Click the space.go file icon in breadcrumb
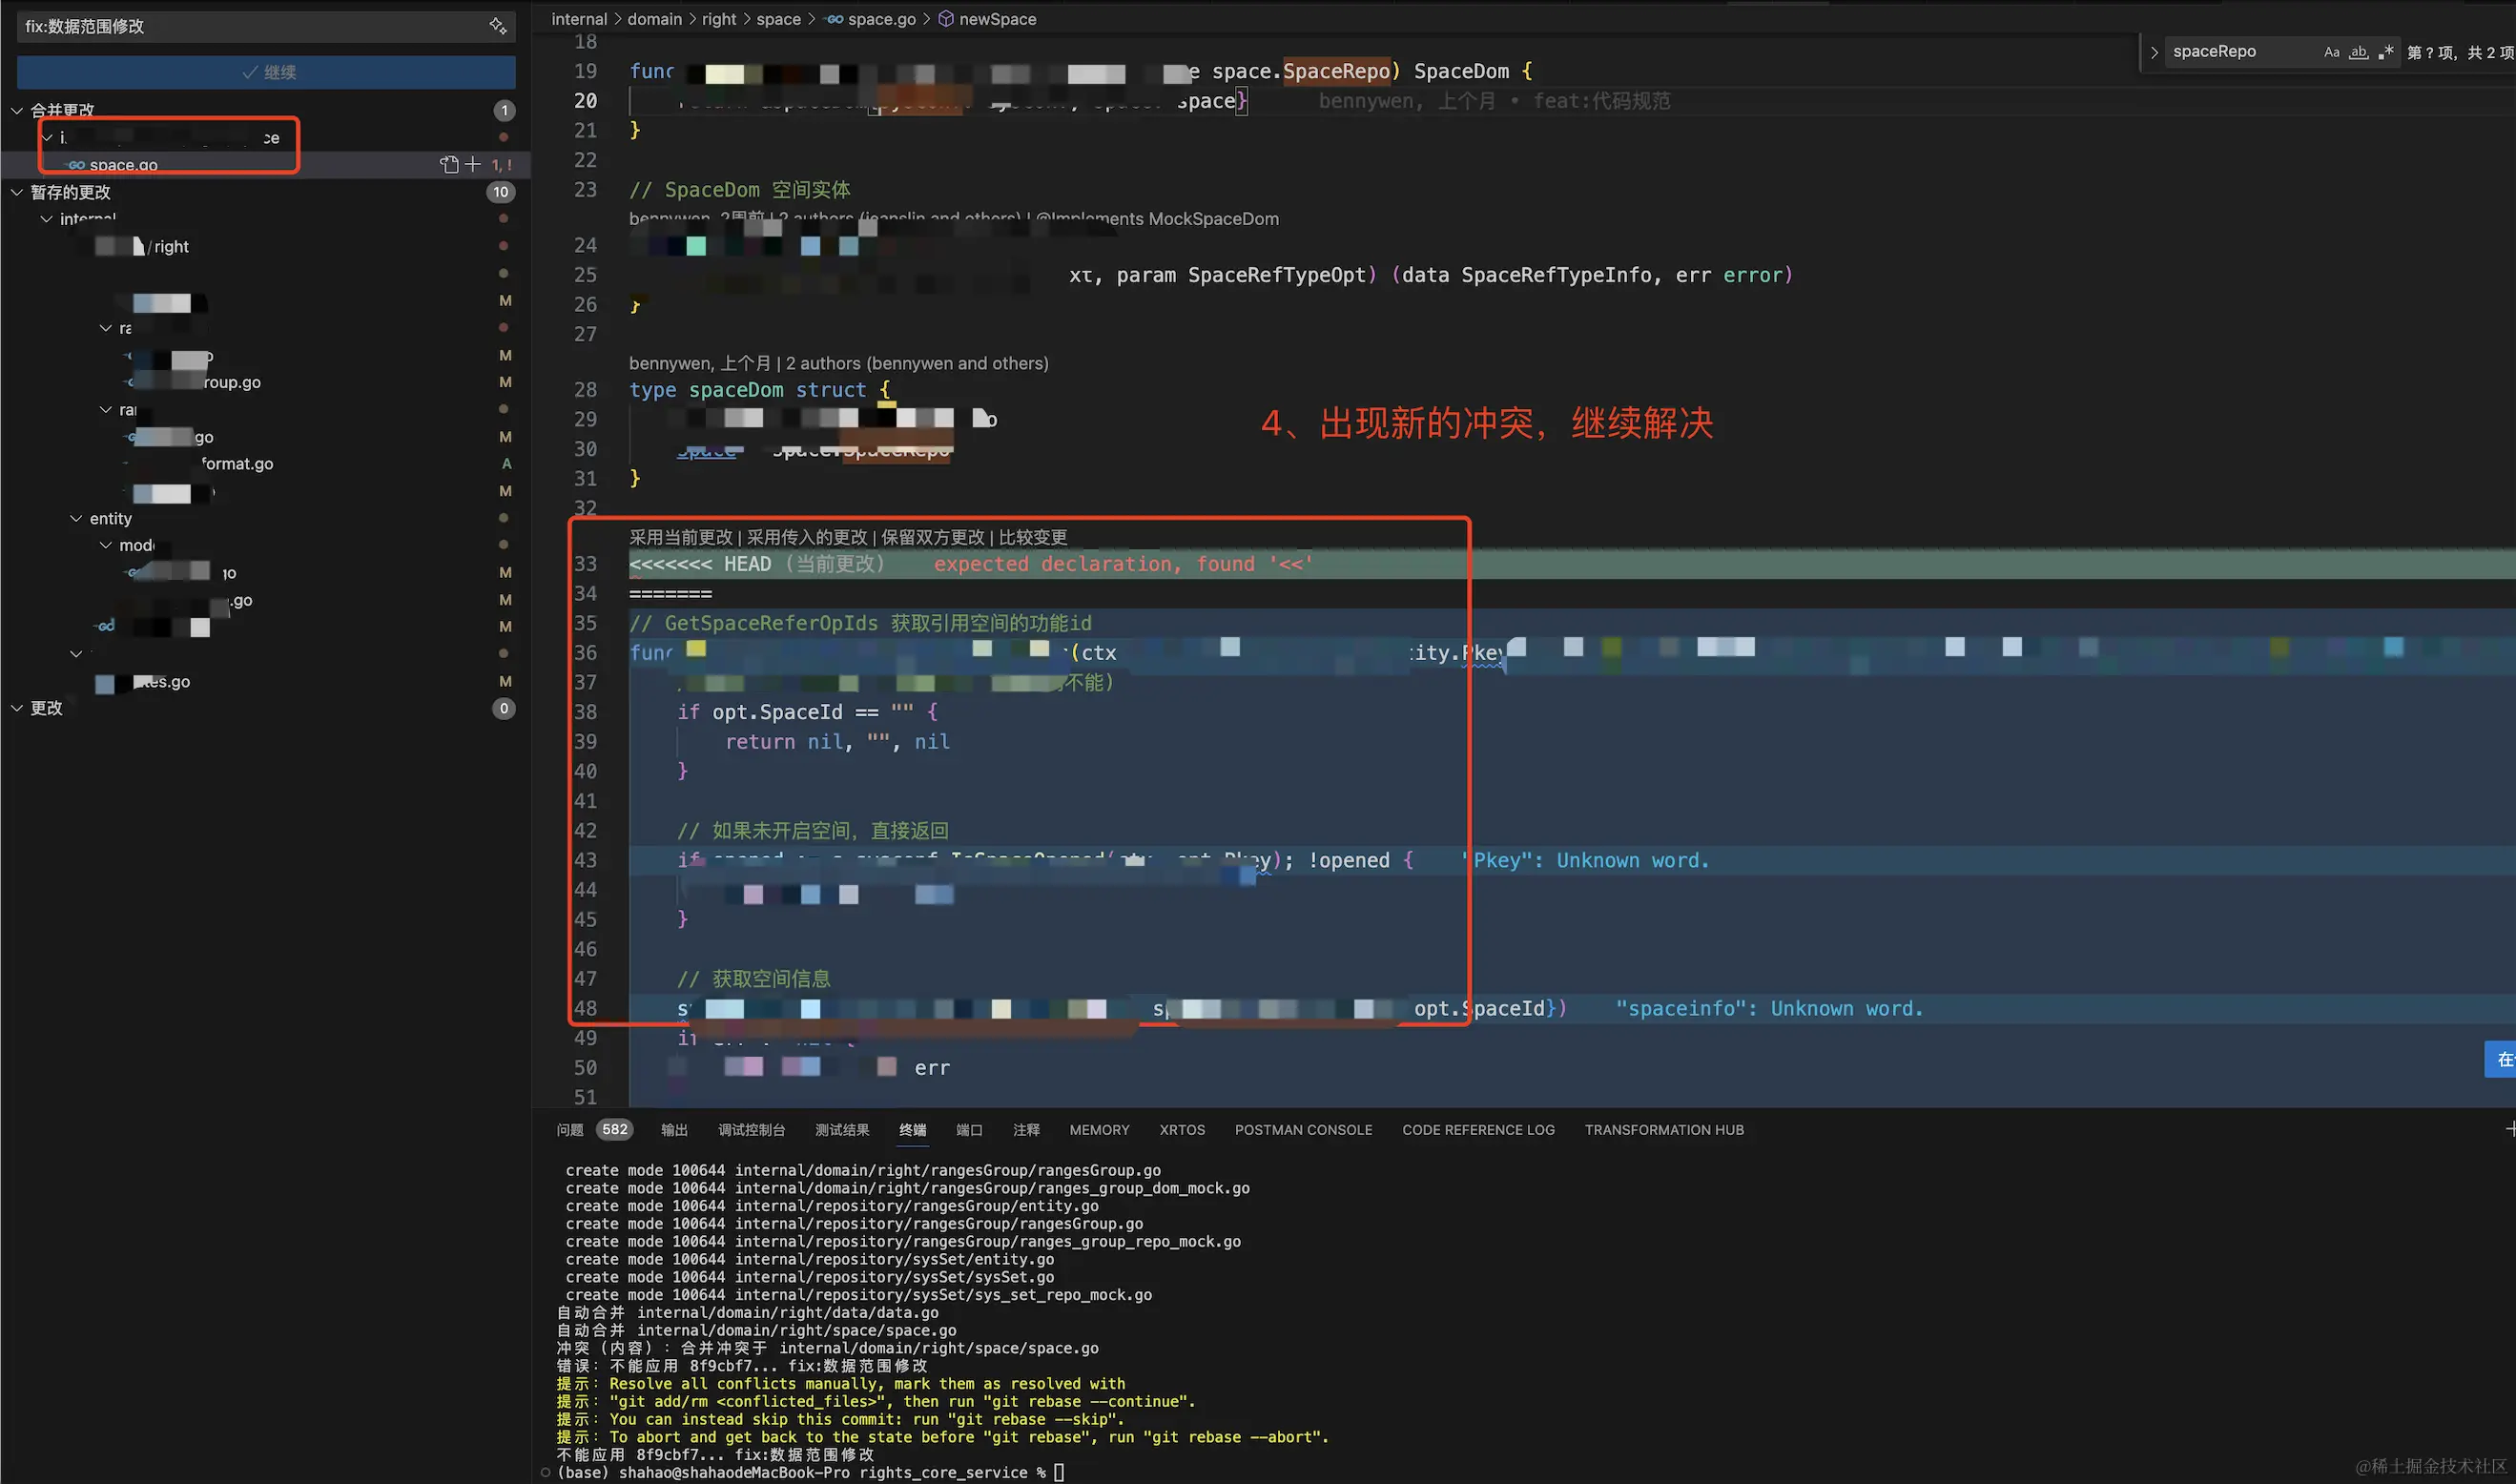Screen dimensions: 2516x1484 834,19
